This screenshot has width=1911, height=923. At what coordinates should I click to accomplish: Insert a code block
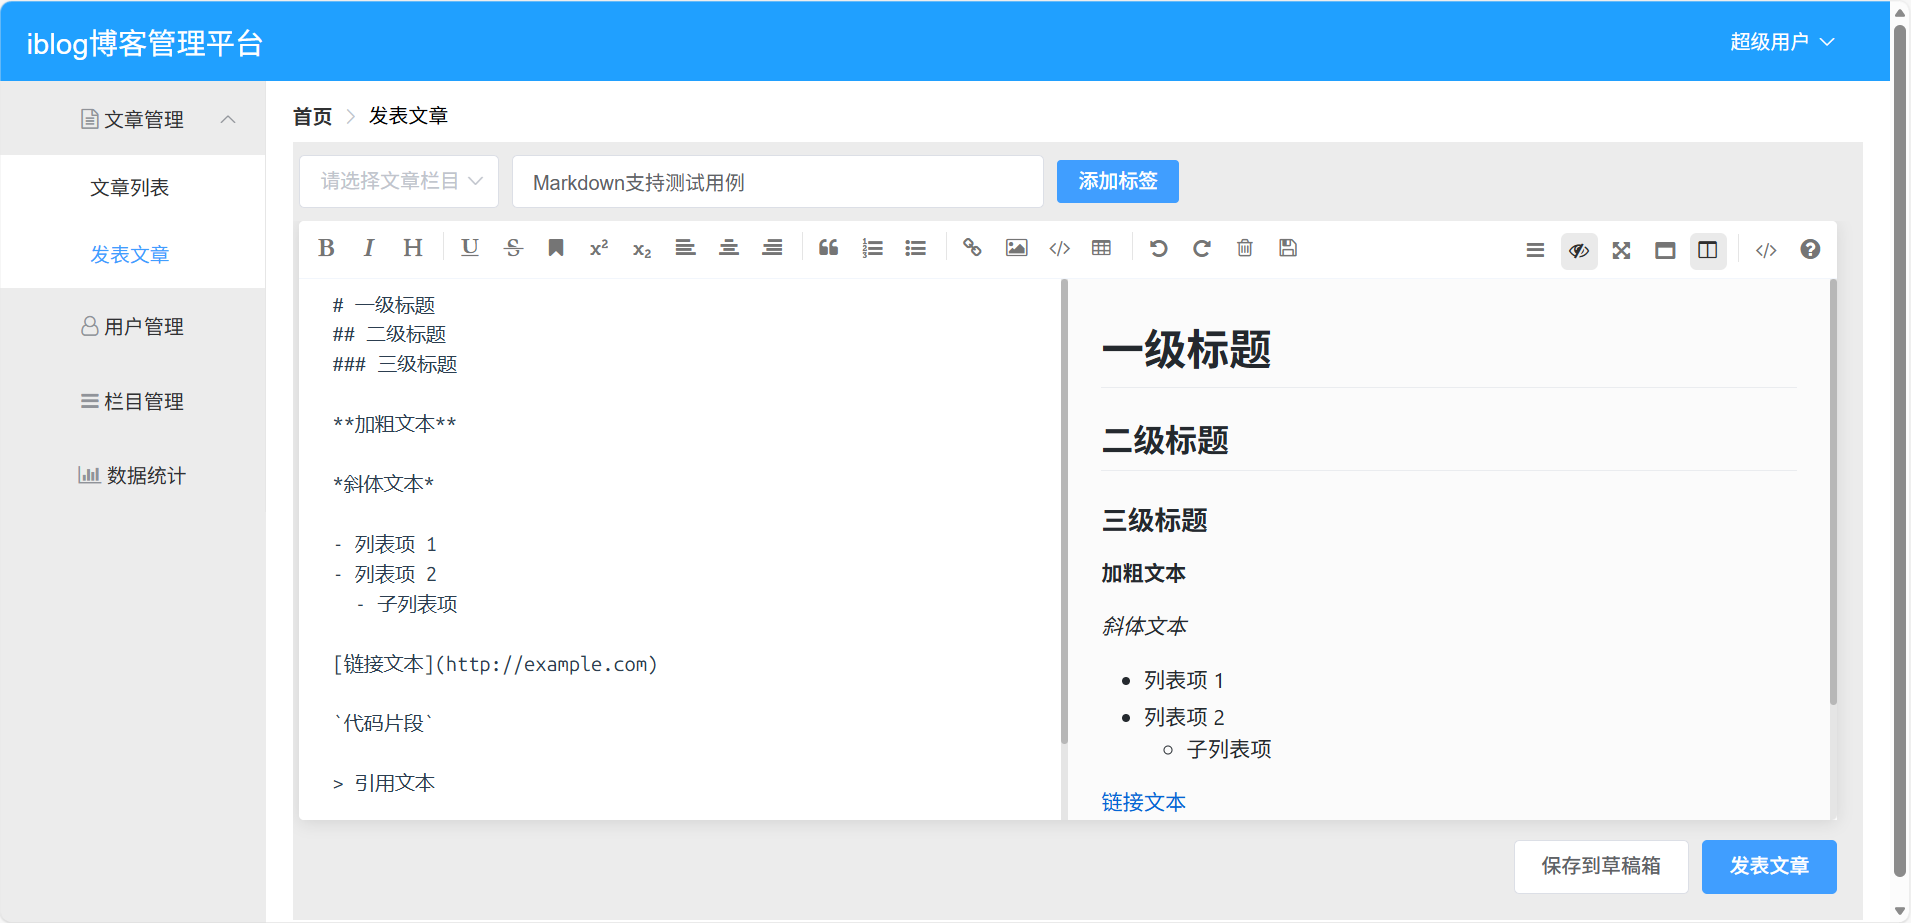point(1060,248)
